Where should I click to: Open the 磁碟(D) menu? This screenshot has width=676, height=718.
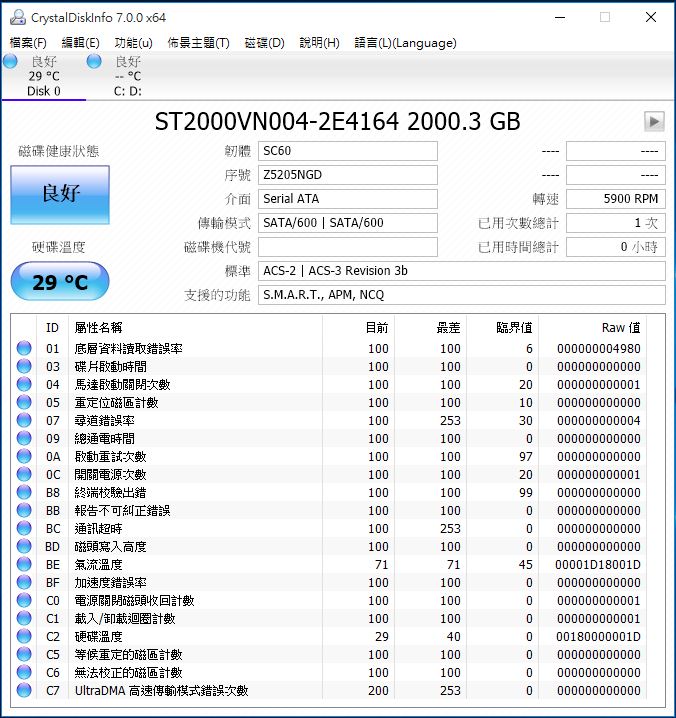pyautogui.click(x=264, y=43)
